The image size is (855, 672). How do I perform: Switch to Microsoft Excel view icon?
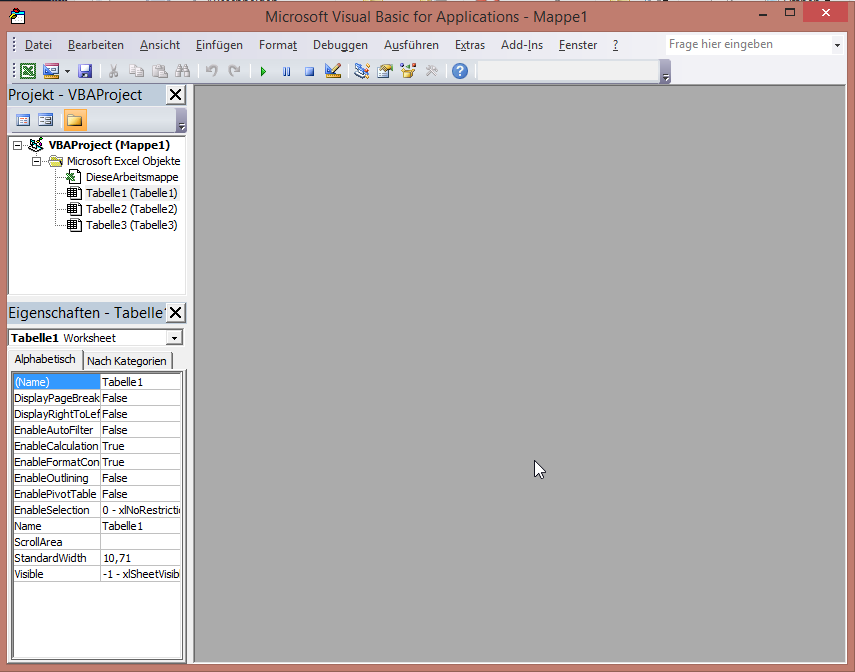pos(28,71)
